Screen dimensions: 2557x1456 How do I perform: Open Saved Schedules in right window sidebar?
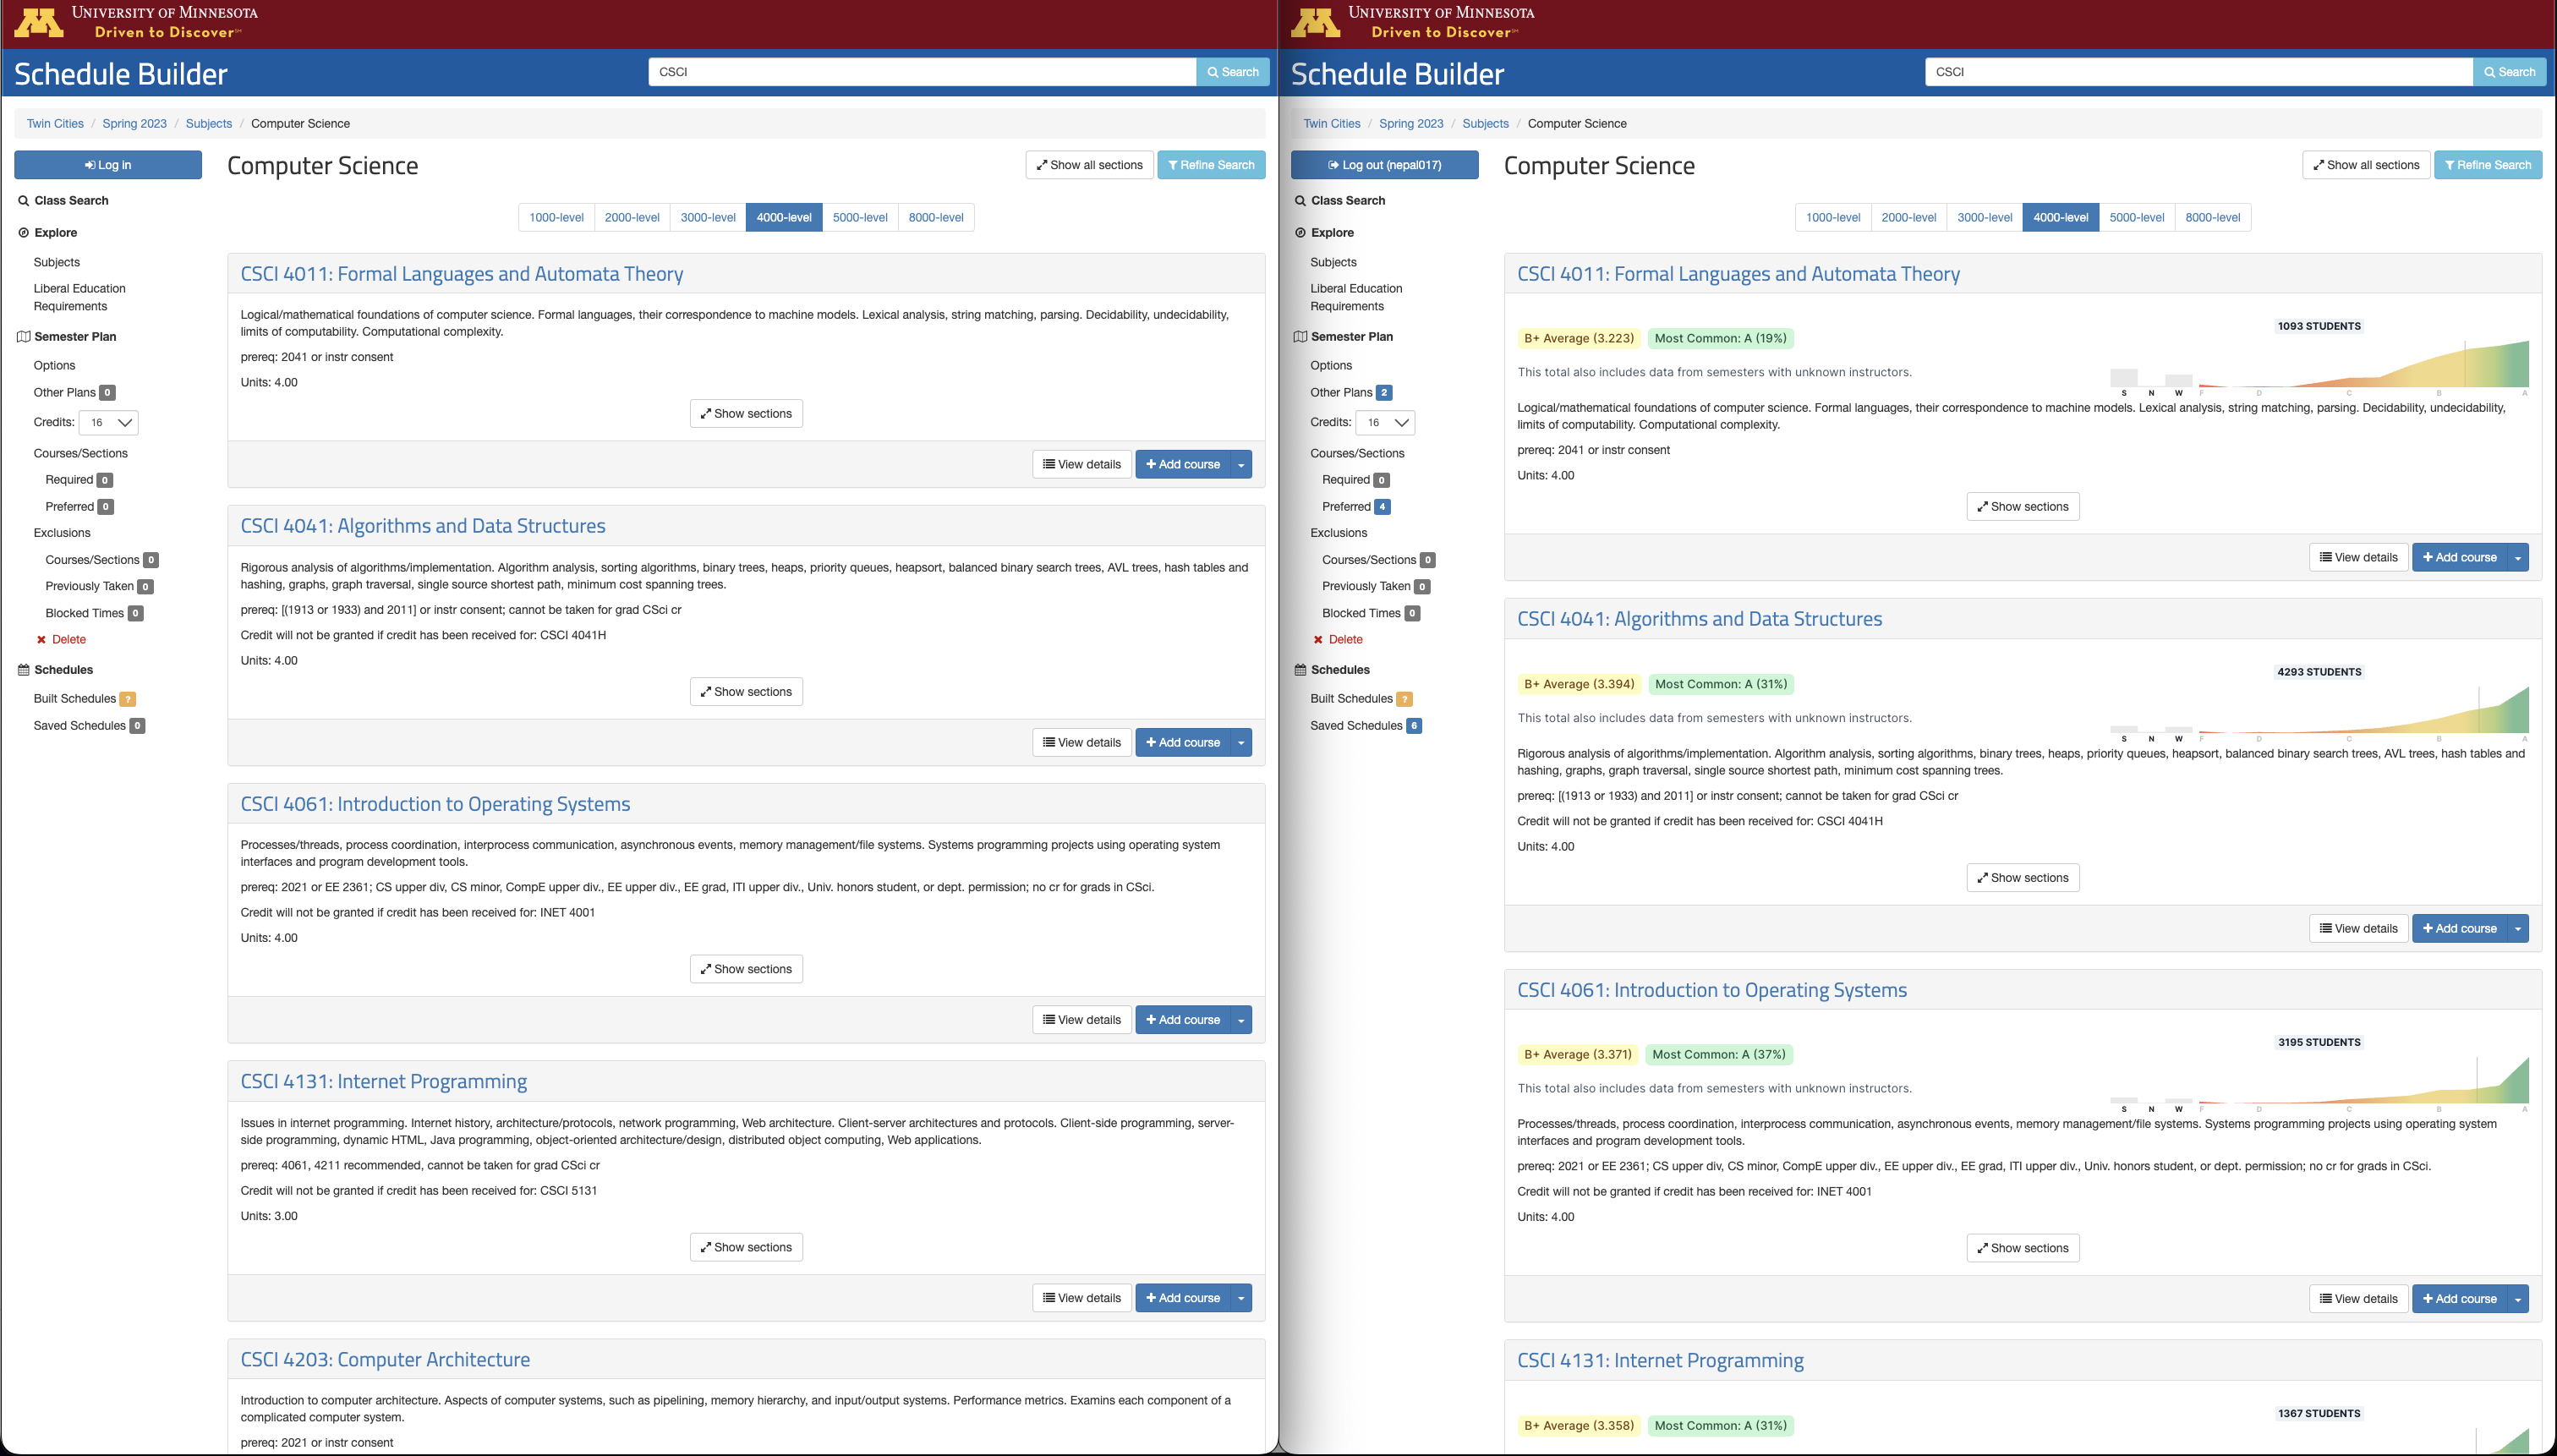(1366, 725)
